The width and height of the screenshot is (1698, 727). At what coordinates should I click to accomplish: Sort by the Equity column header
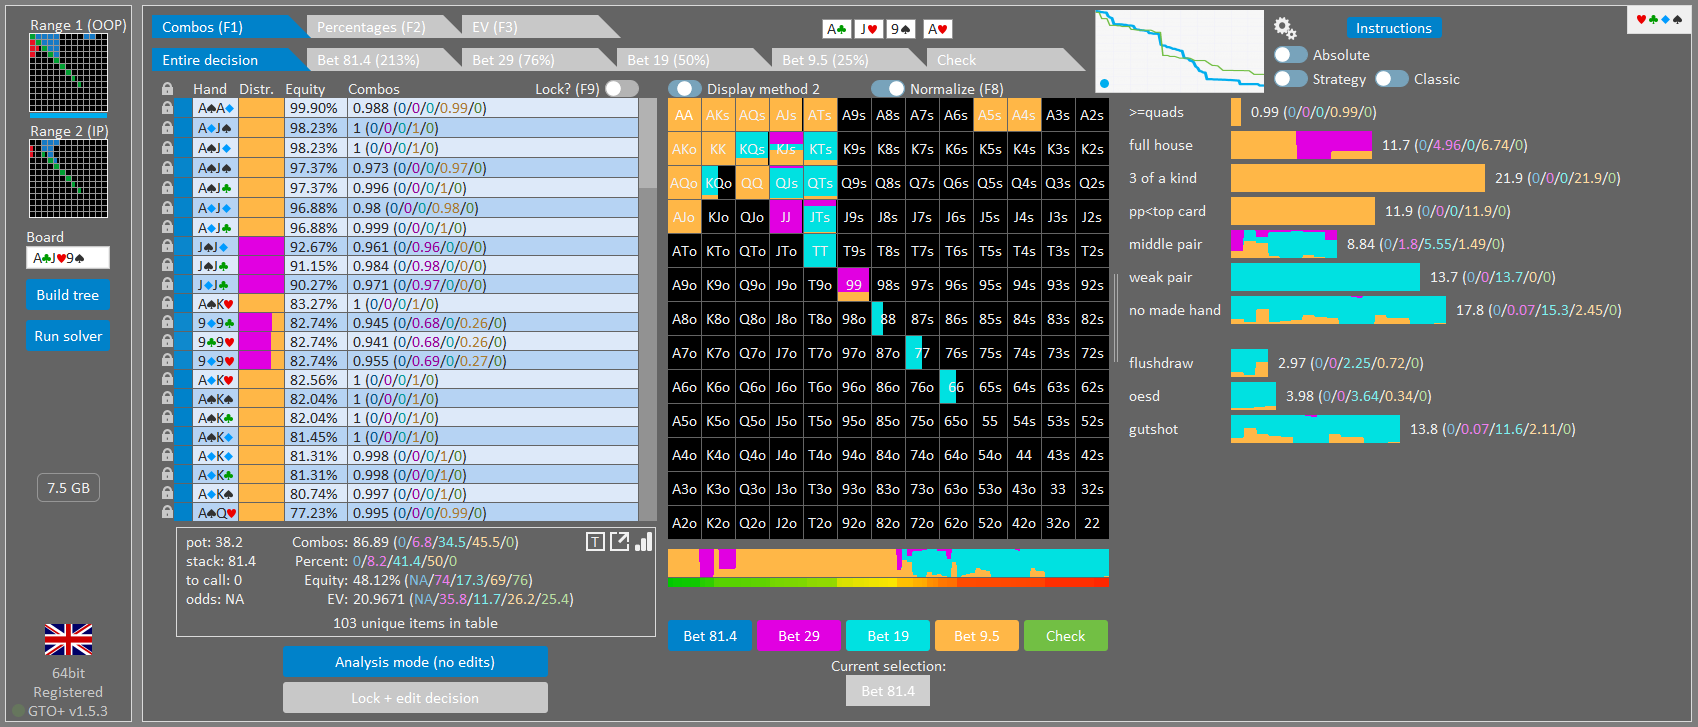(305, 89)
